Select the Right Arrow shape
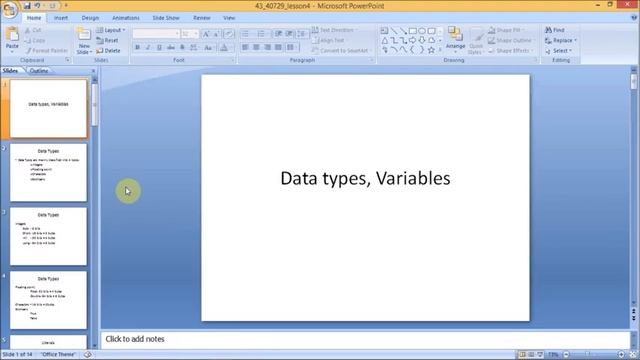Screen dimensions: 640x360 click(x=413, y=40)
